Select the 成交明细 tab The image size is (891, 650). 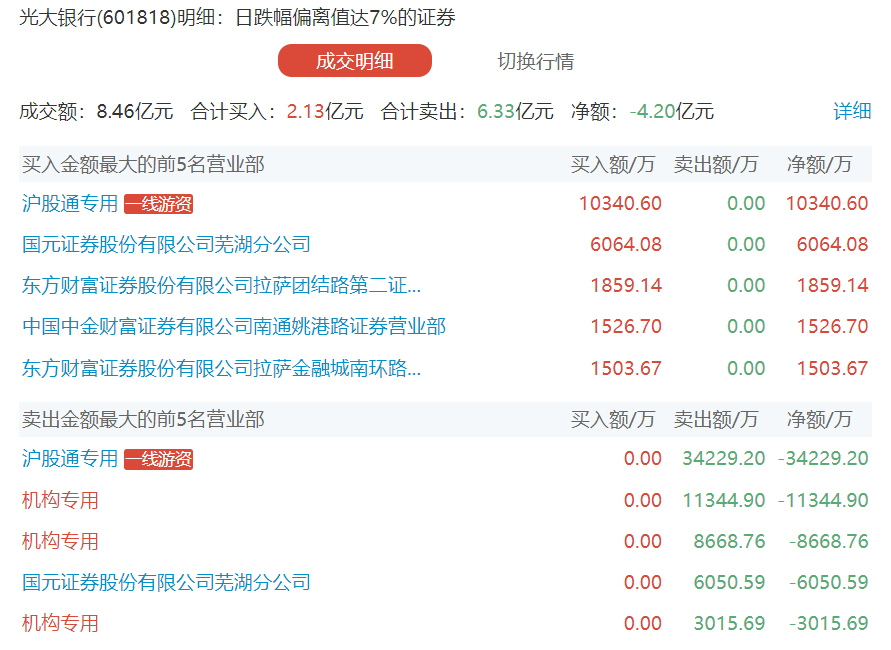tap(355, 61)
